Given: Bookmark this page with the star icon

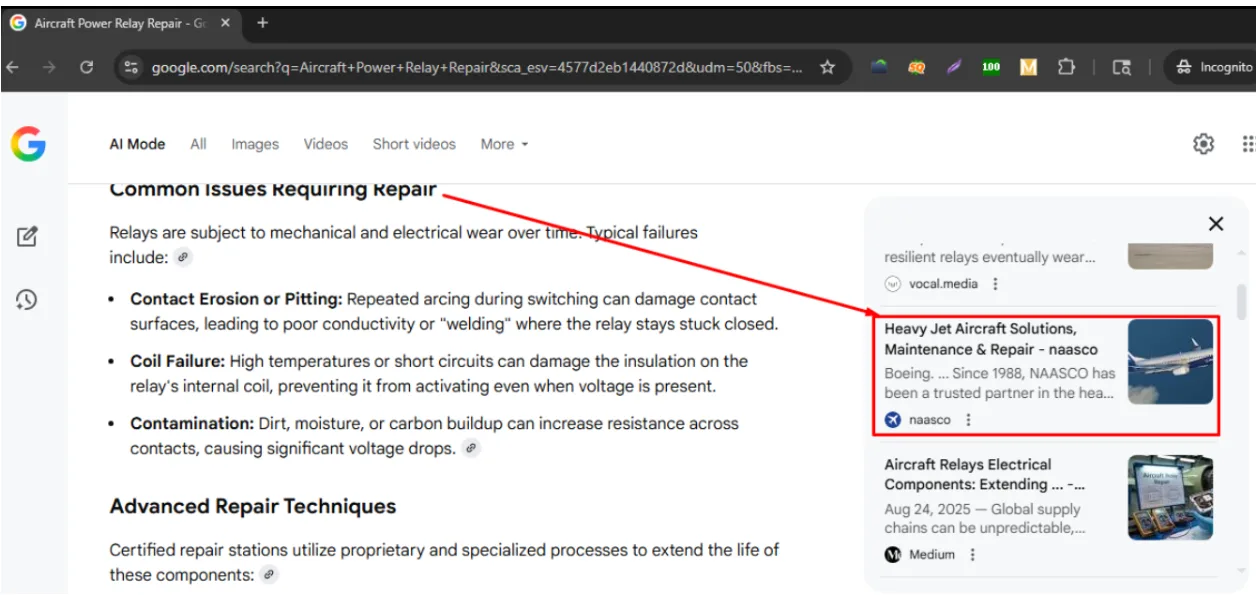Looking at the screenshot, I should coord(827,67).
